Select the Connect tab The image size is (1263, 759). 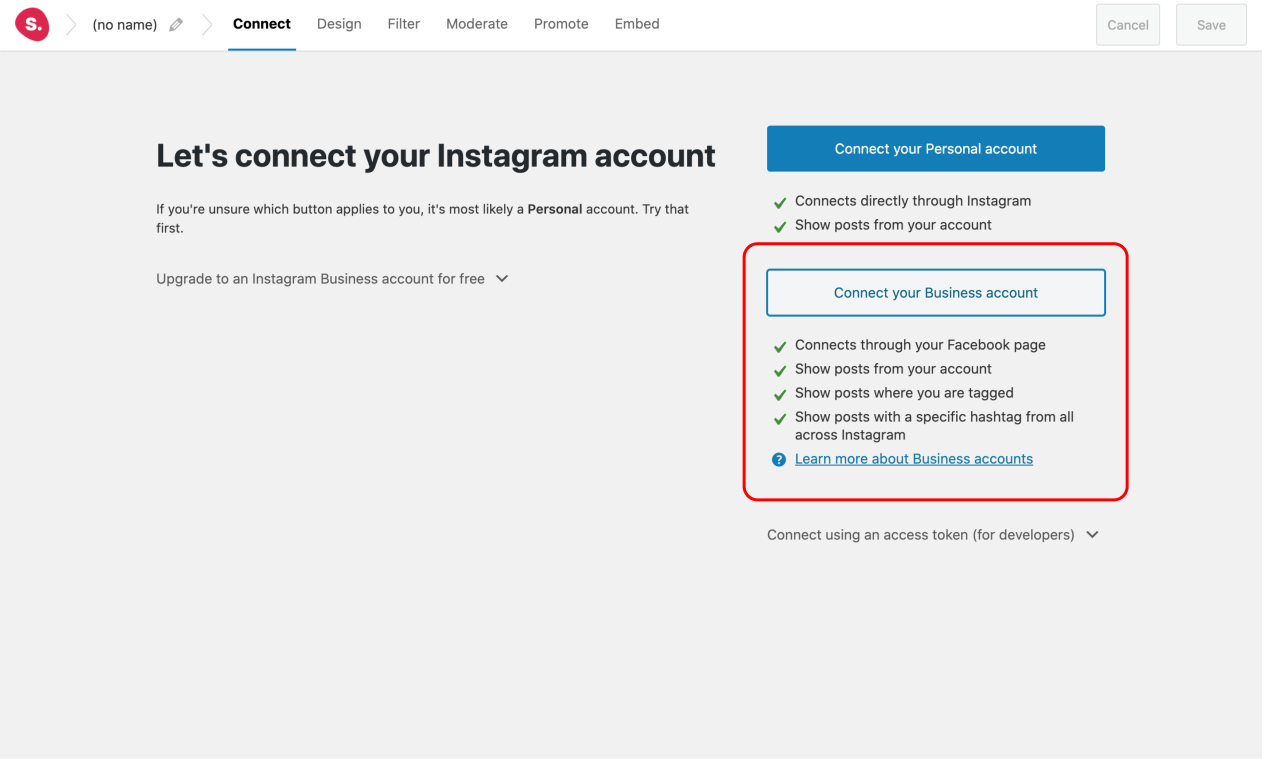(262, 24)
